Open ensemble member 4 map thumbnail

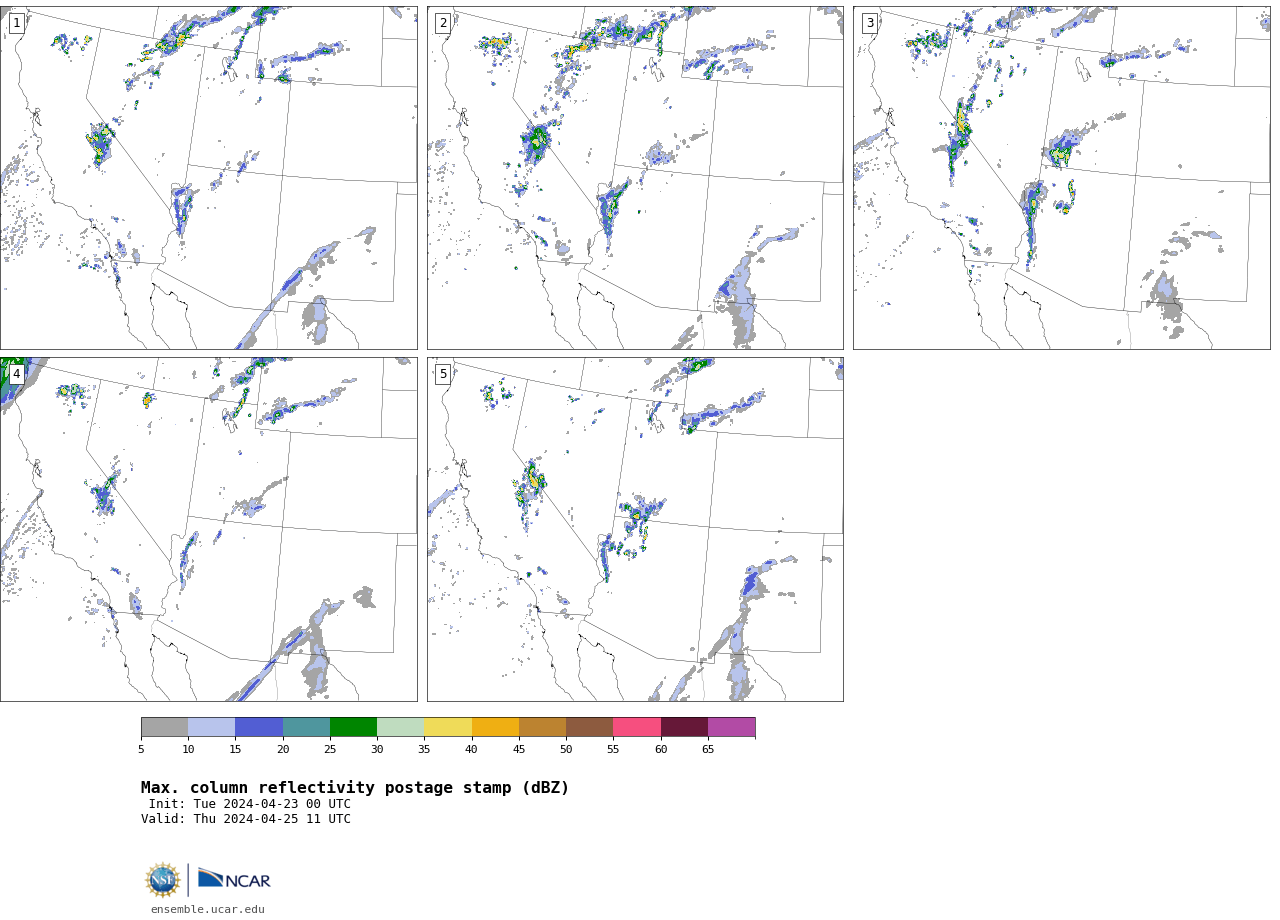(208, 529)
